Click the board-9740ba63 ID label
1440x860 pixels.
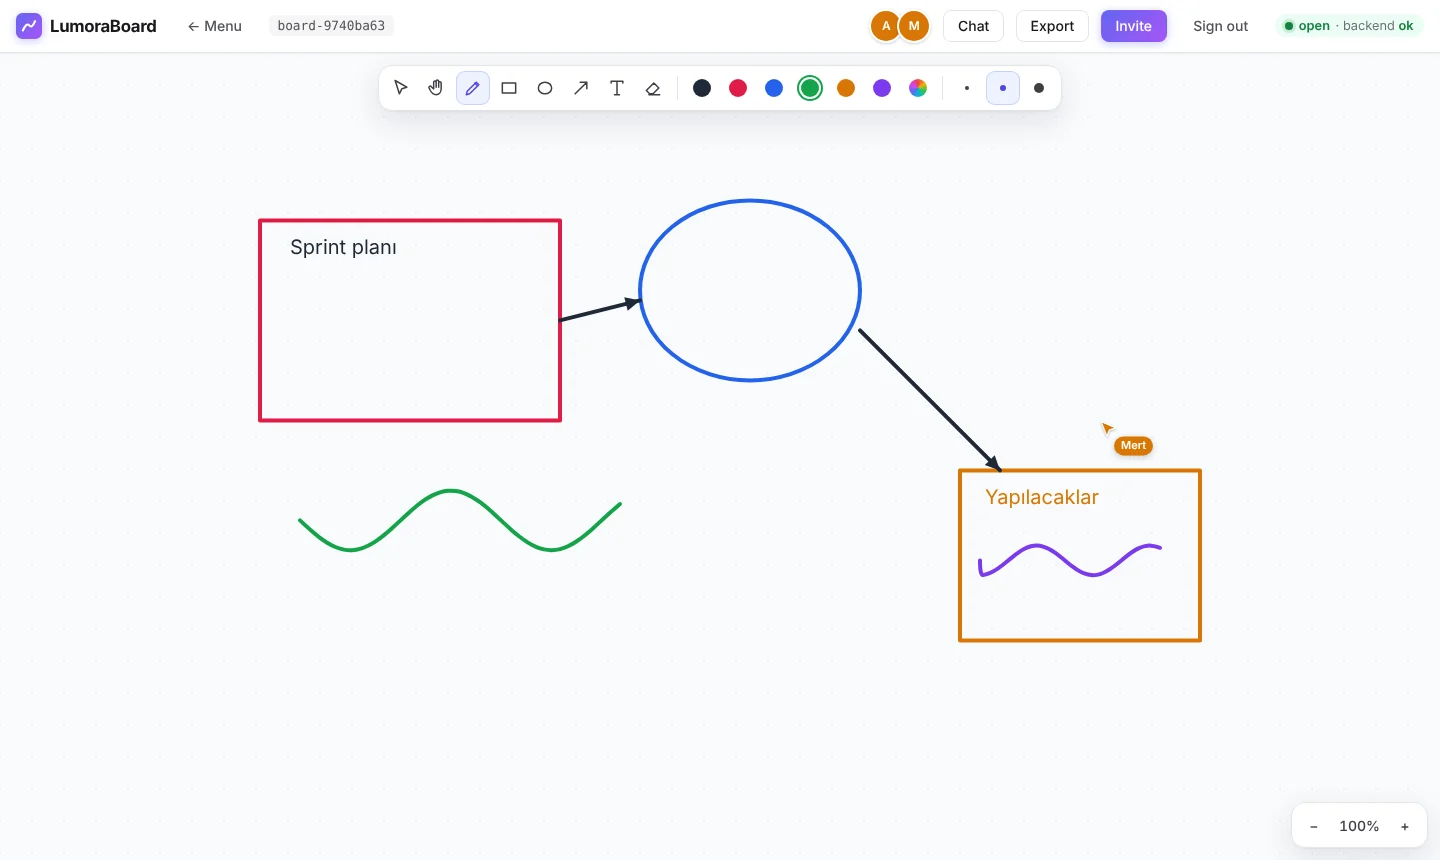pos(331,26)
